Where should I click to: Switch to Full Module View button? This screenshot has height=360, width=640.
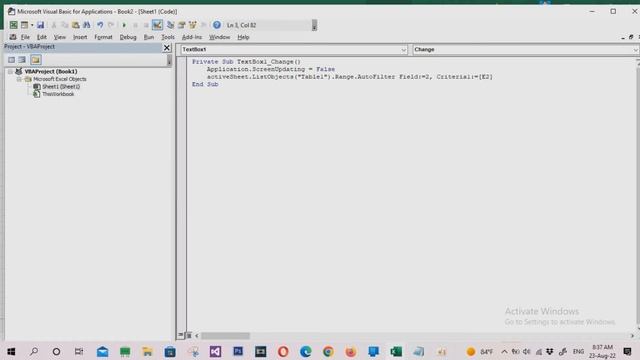click(189, 336)
